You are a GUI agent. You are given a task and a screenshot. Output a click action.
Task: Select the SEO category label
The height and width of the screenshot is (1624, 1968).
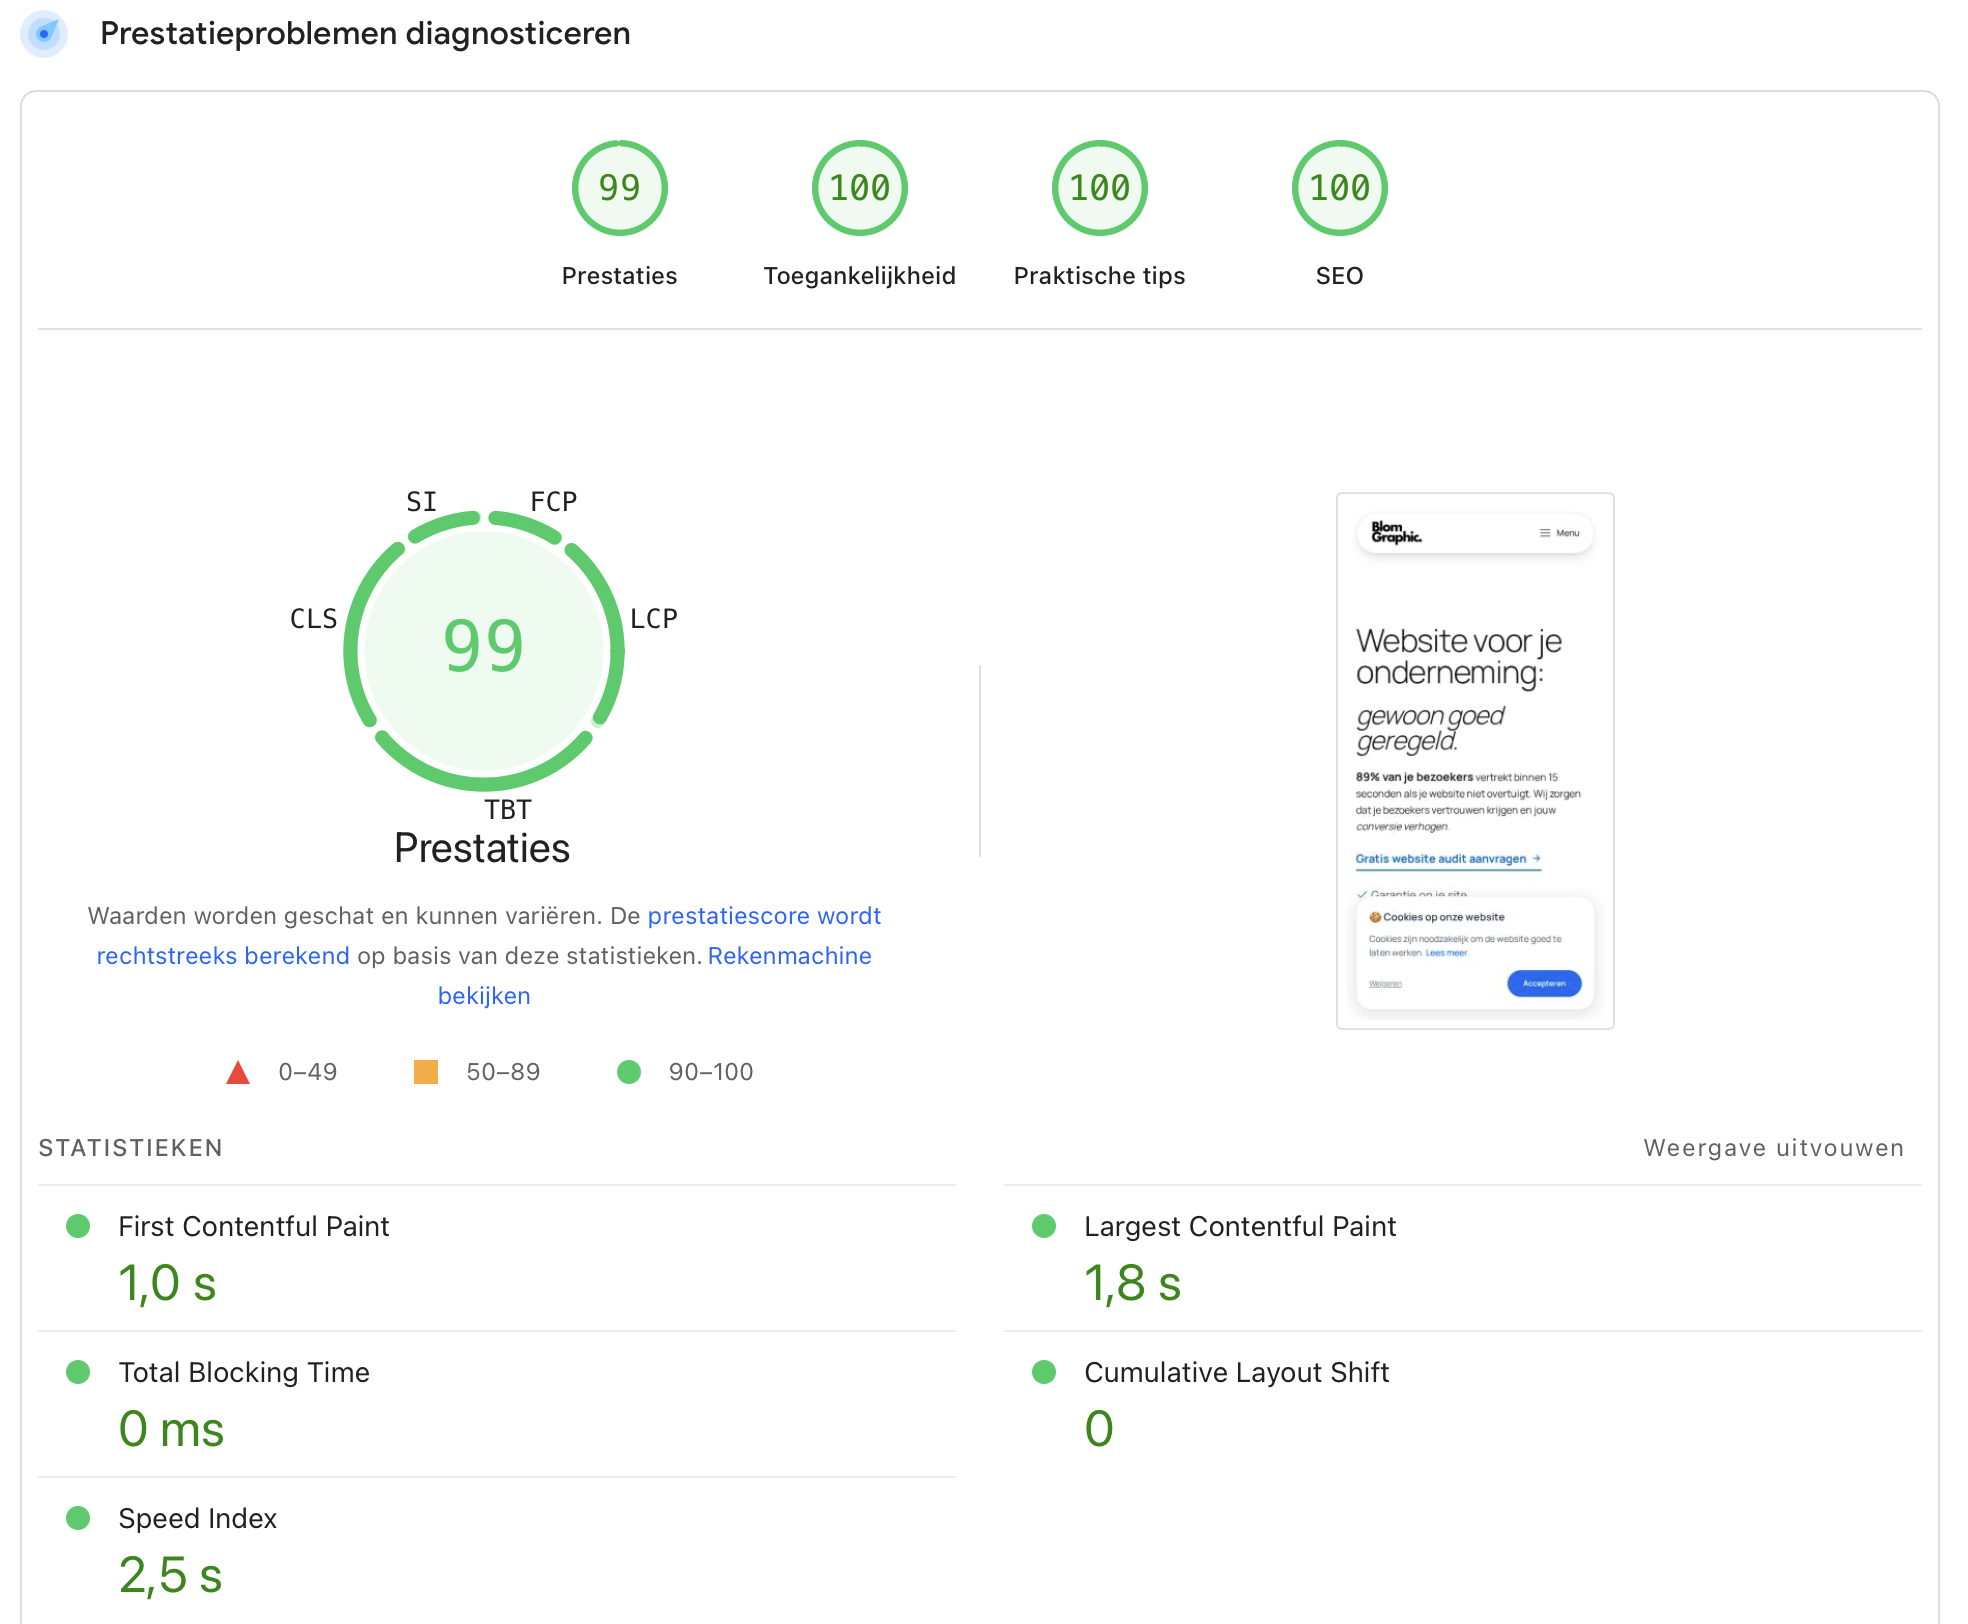coord(1339,276)
